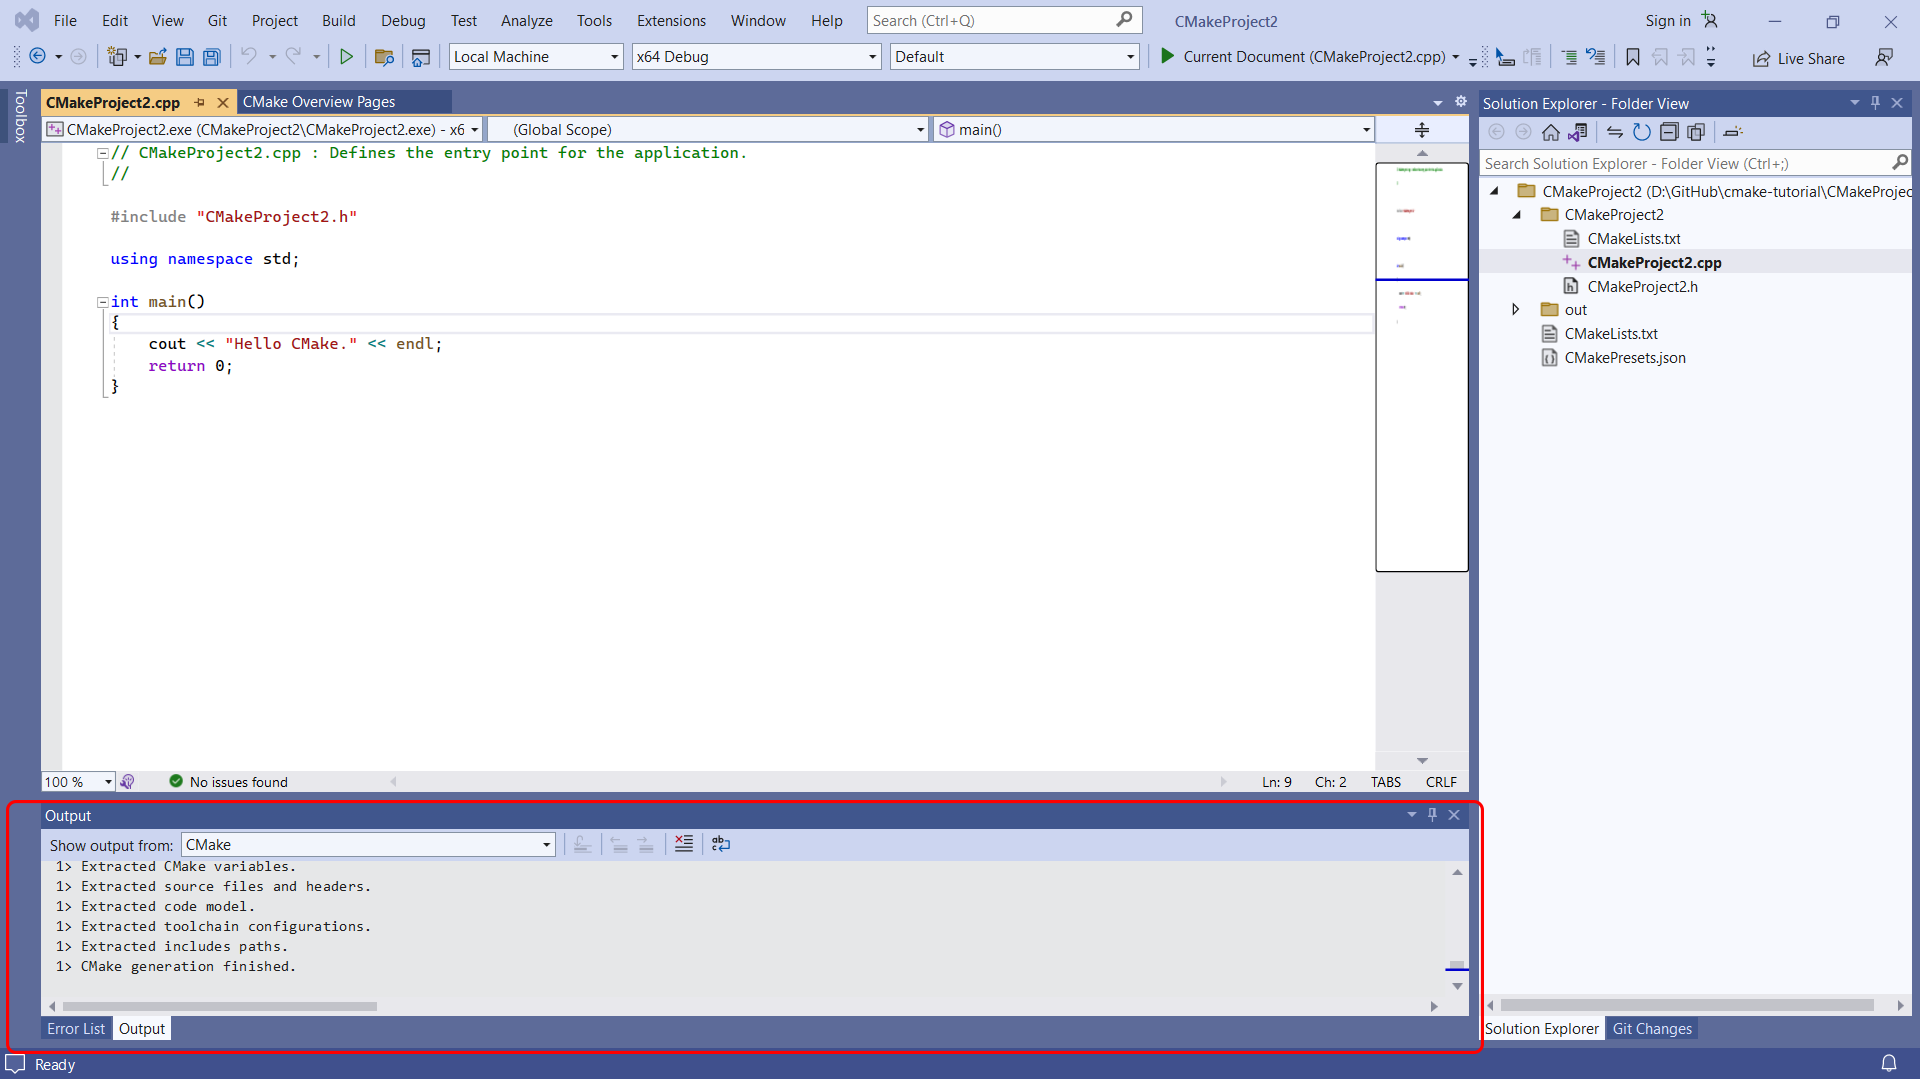This screenshot has width=1920, height=1080.
Task: Click the Find in Files toolbar icon
Action: [383, 57]
